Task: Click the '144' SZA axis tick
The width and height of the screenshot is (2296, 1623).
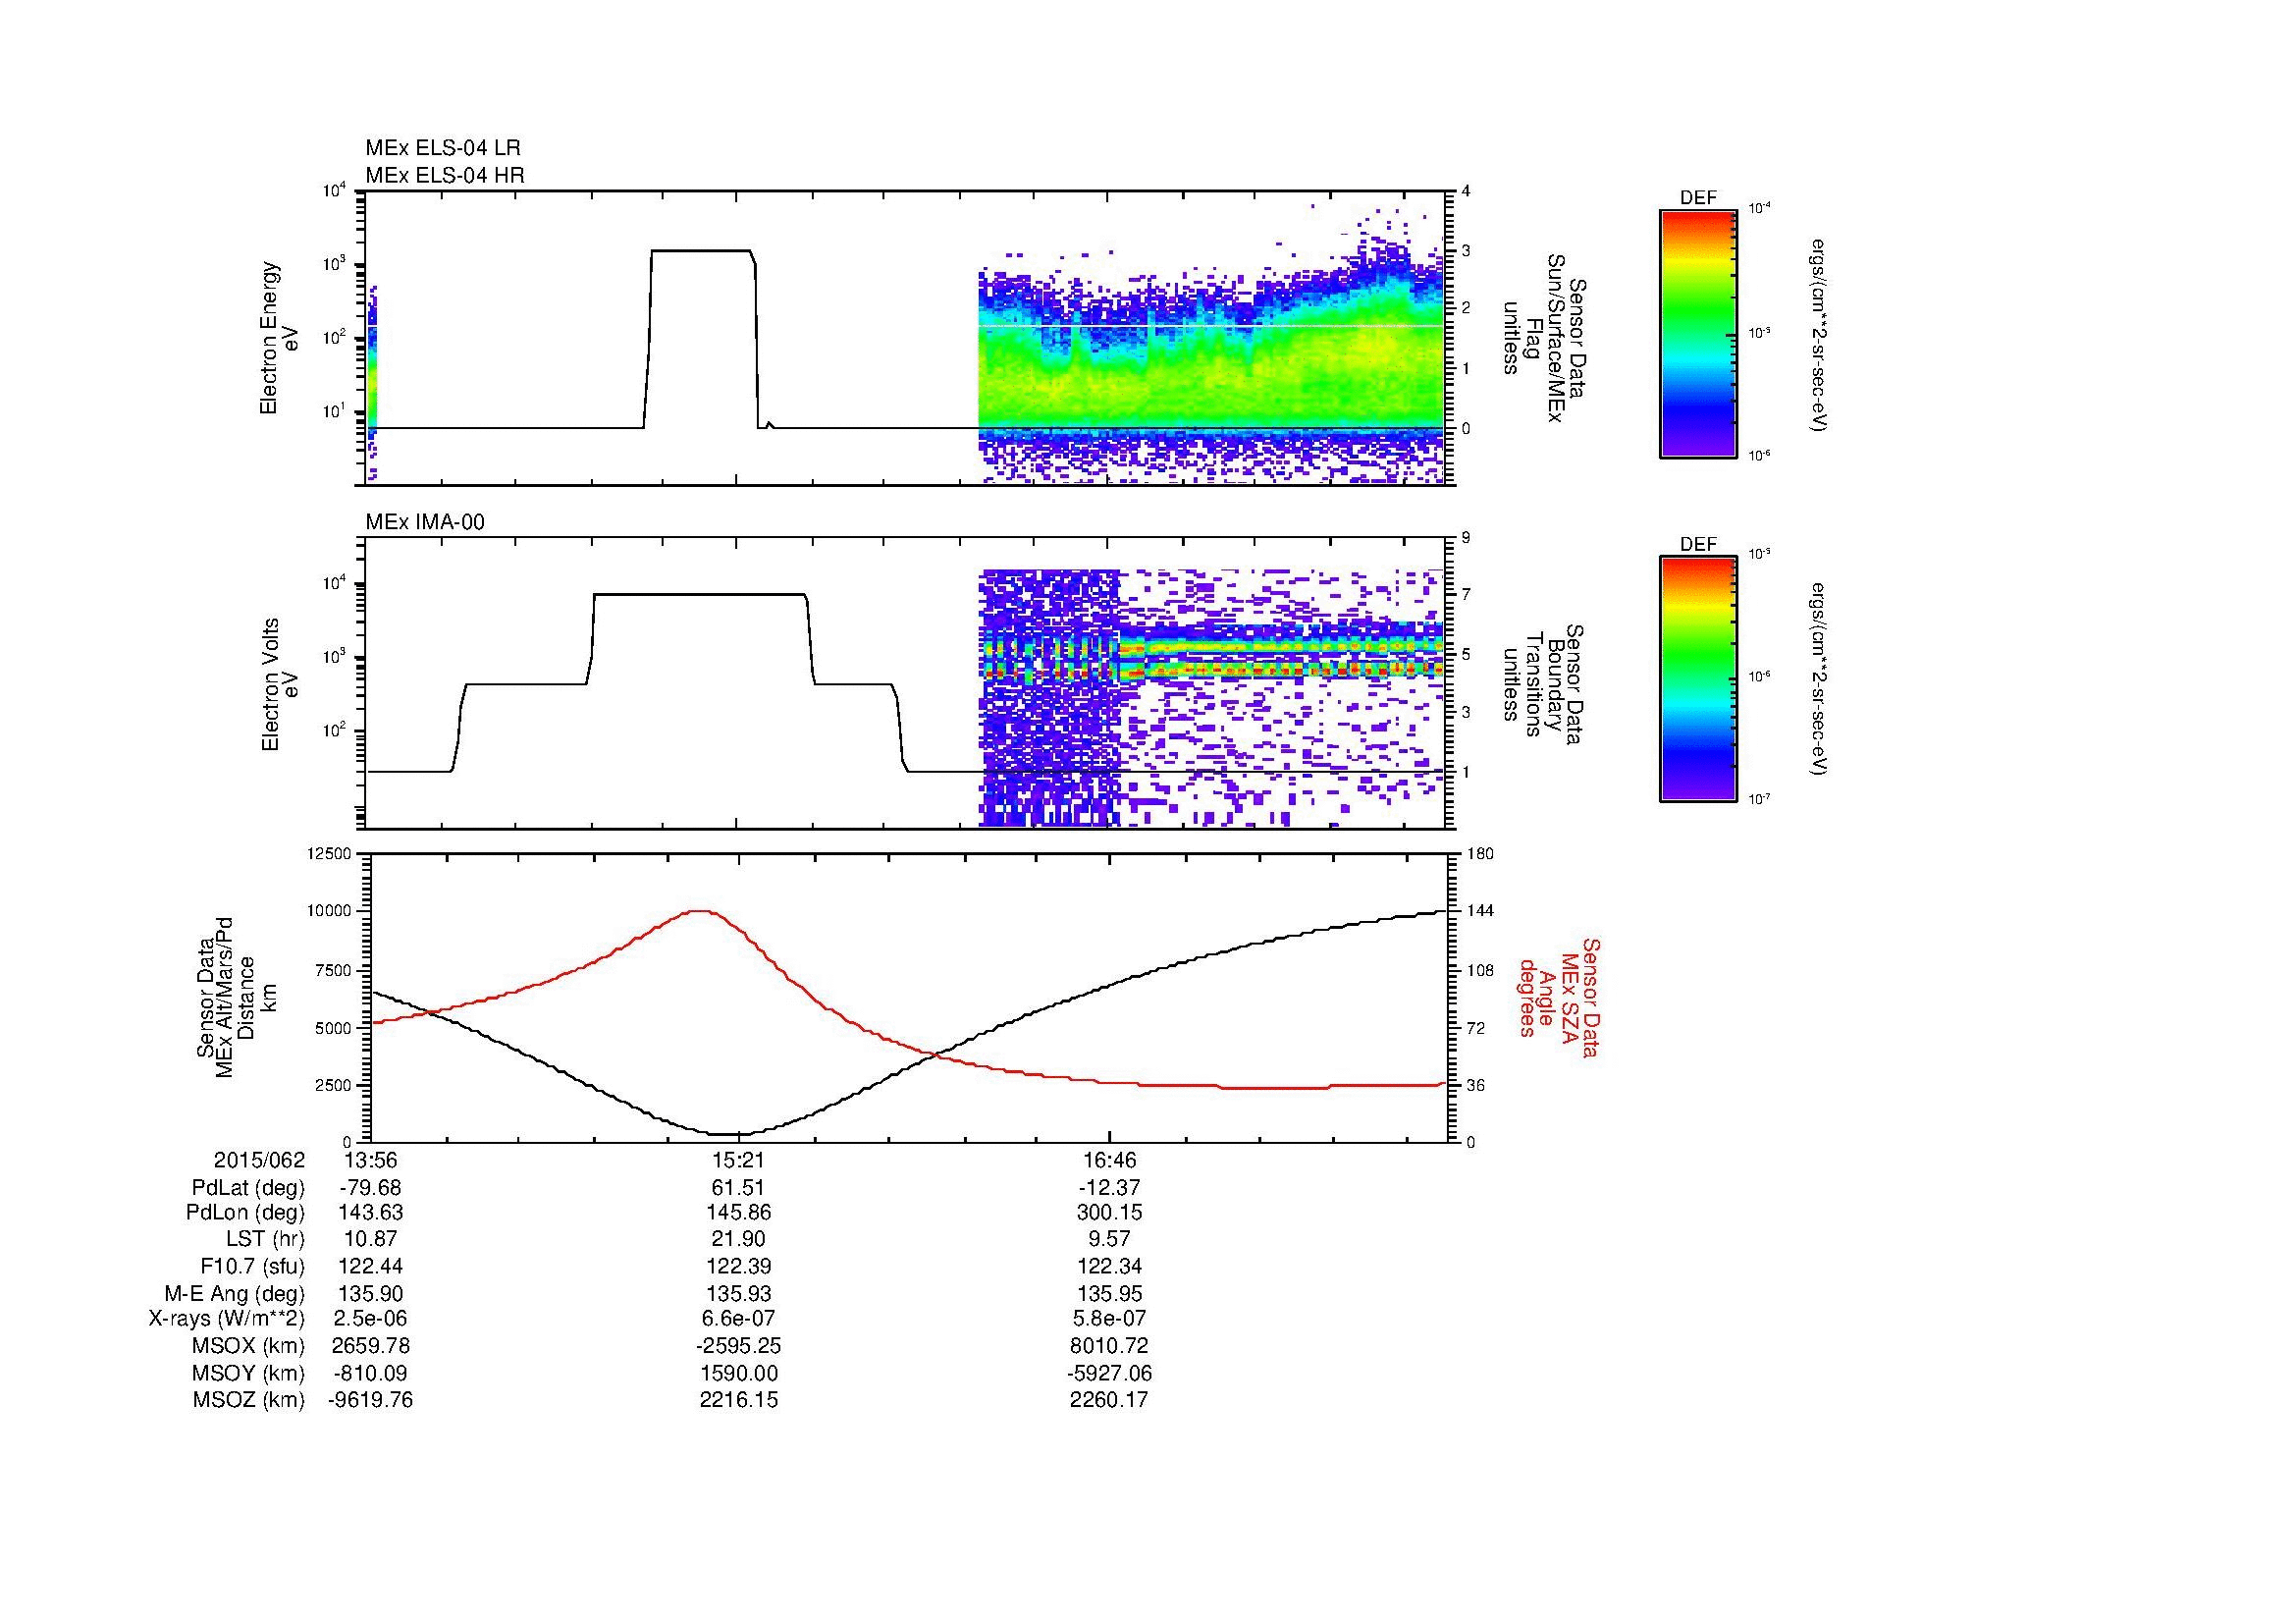Action: click(1480, 911)
